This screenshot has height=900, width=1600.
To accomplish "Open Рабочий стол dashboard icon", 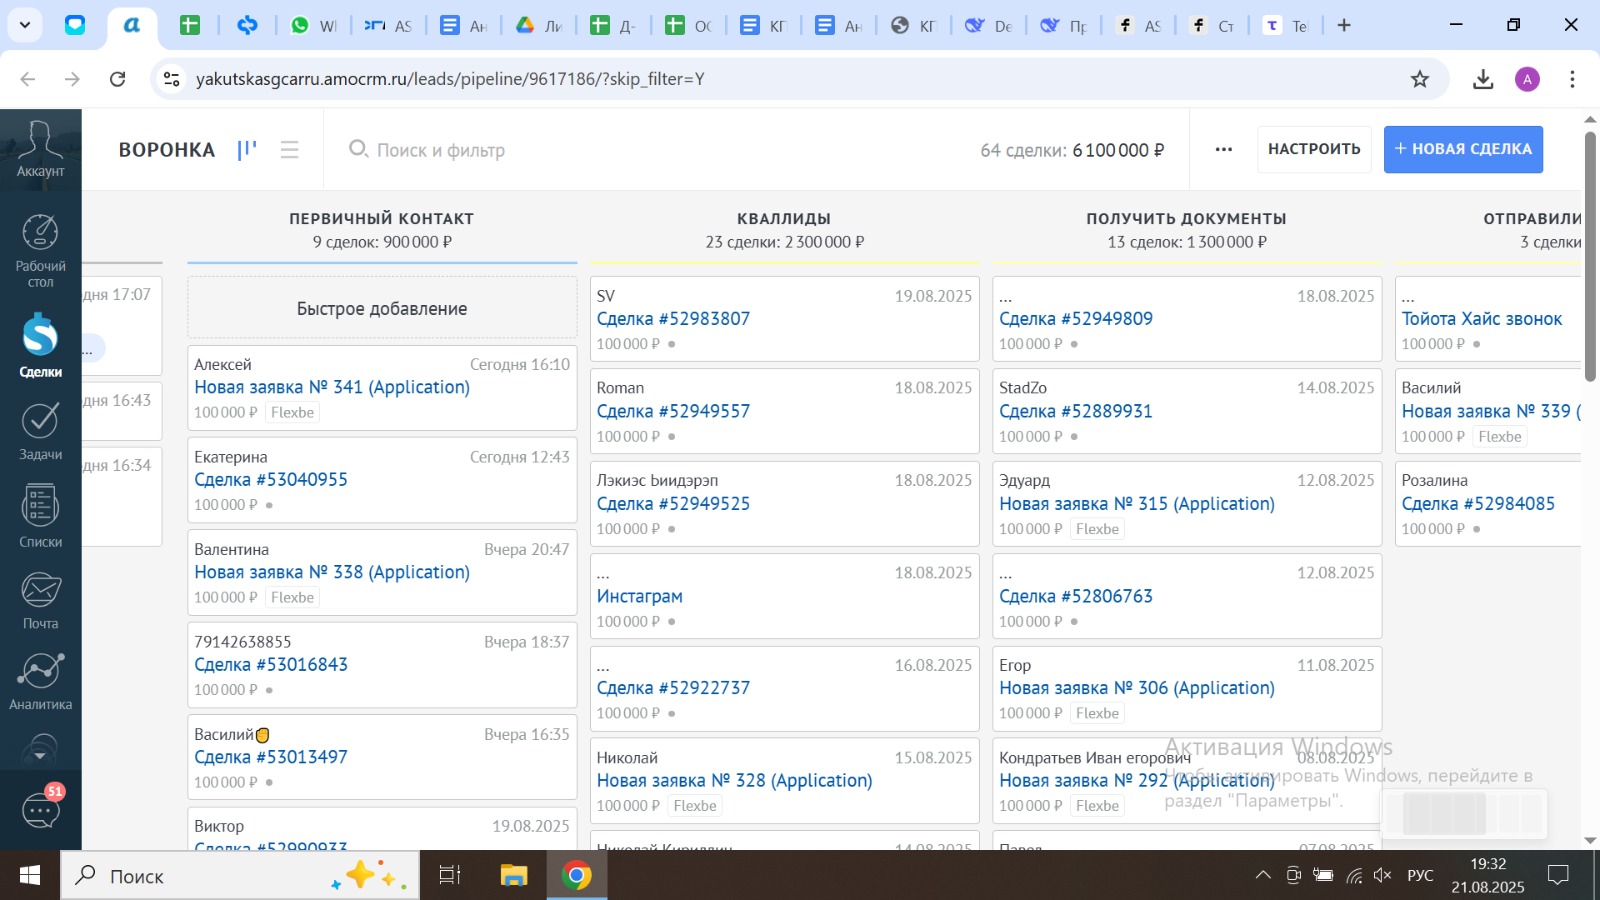I will click(40, 251).
